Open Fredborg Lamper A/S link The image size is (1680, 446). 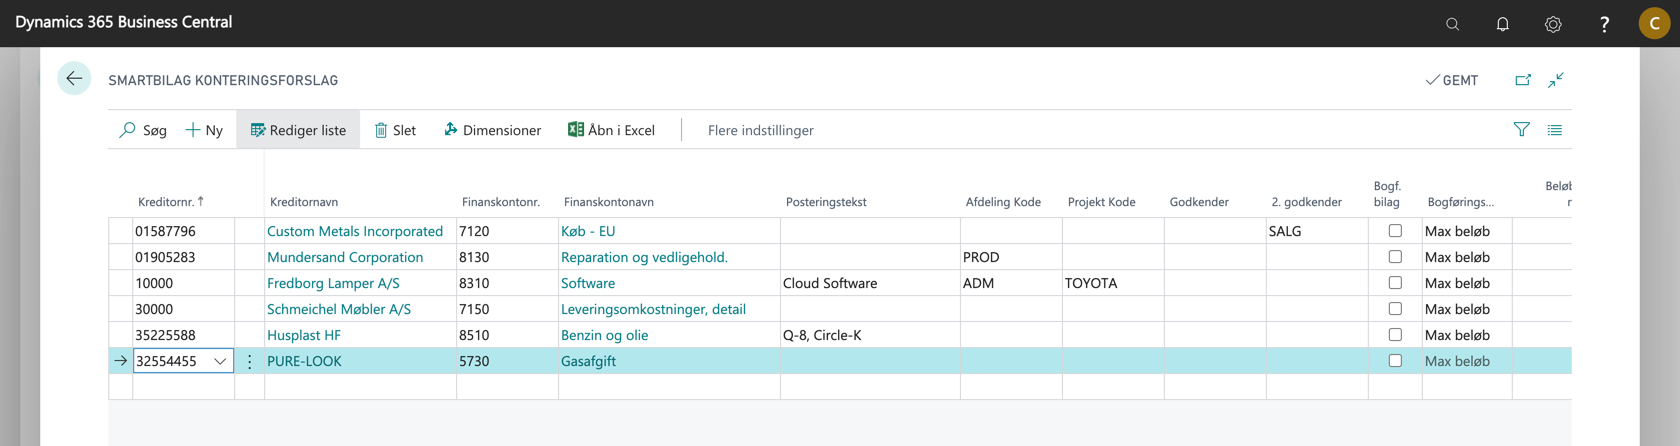click(x=333, y=283)
